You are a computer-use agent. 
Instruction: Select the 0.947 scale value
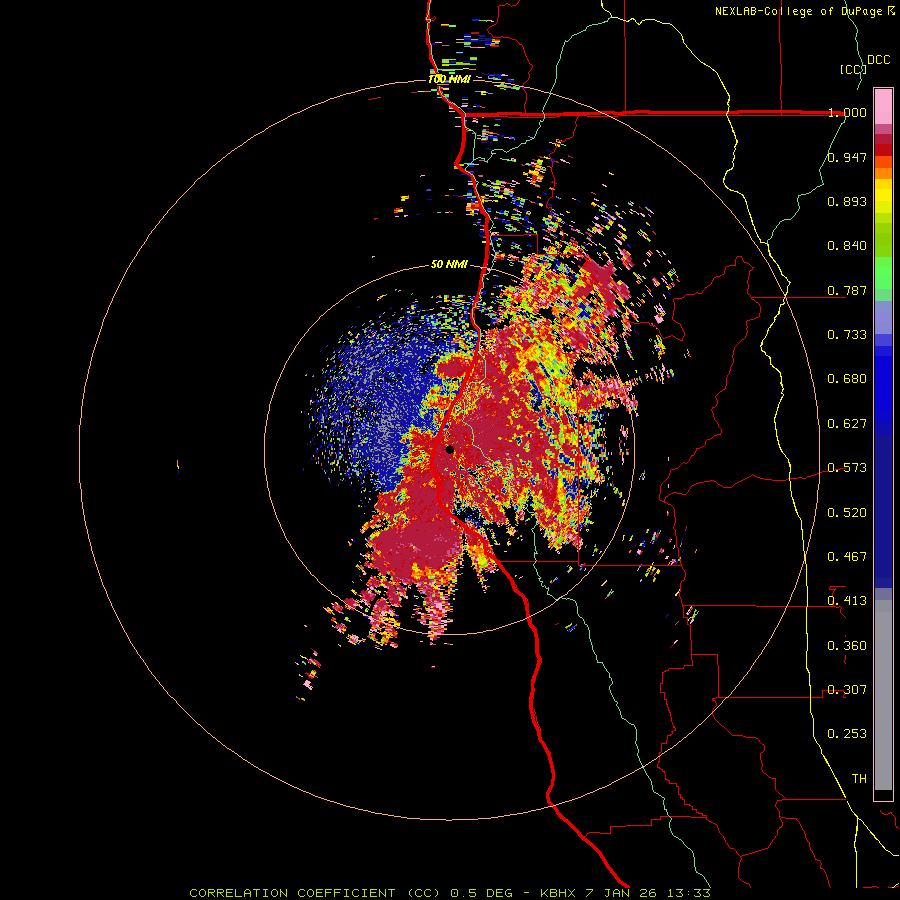pos(847,157)
